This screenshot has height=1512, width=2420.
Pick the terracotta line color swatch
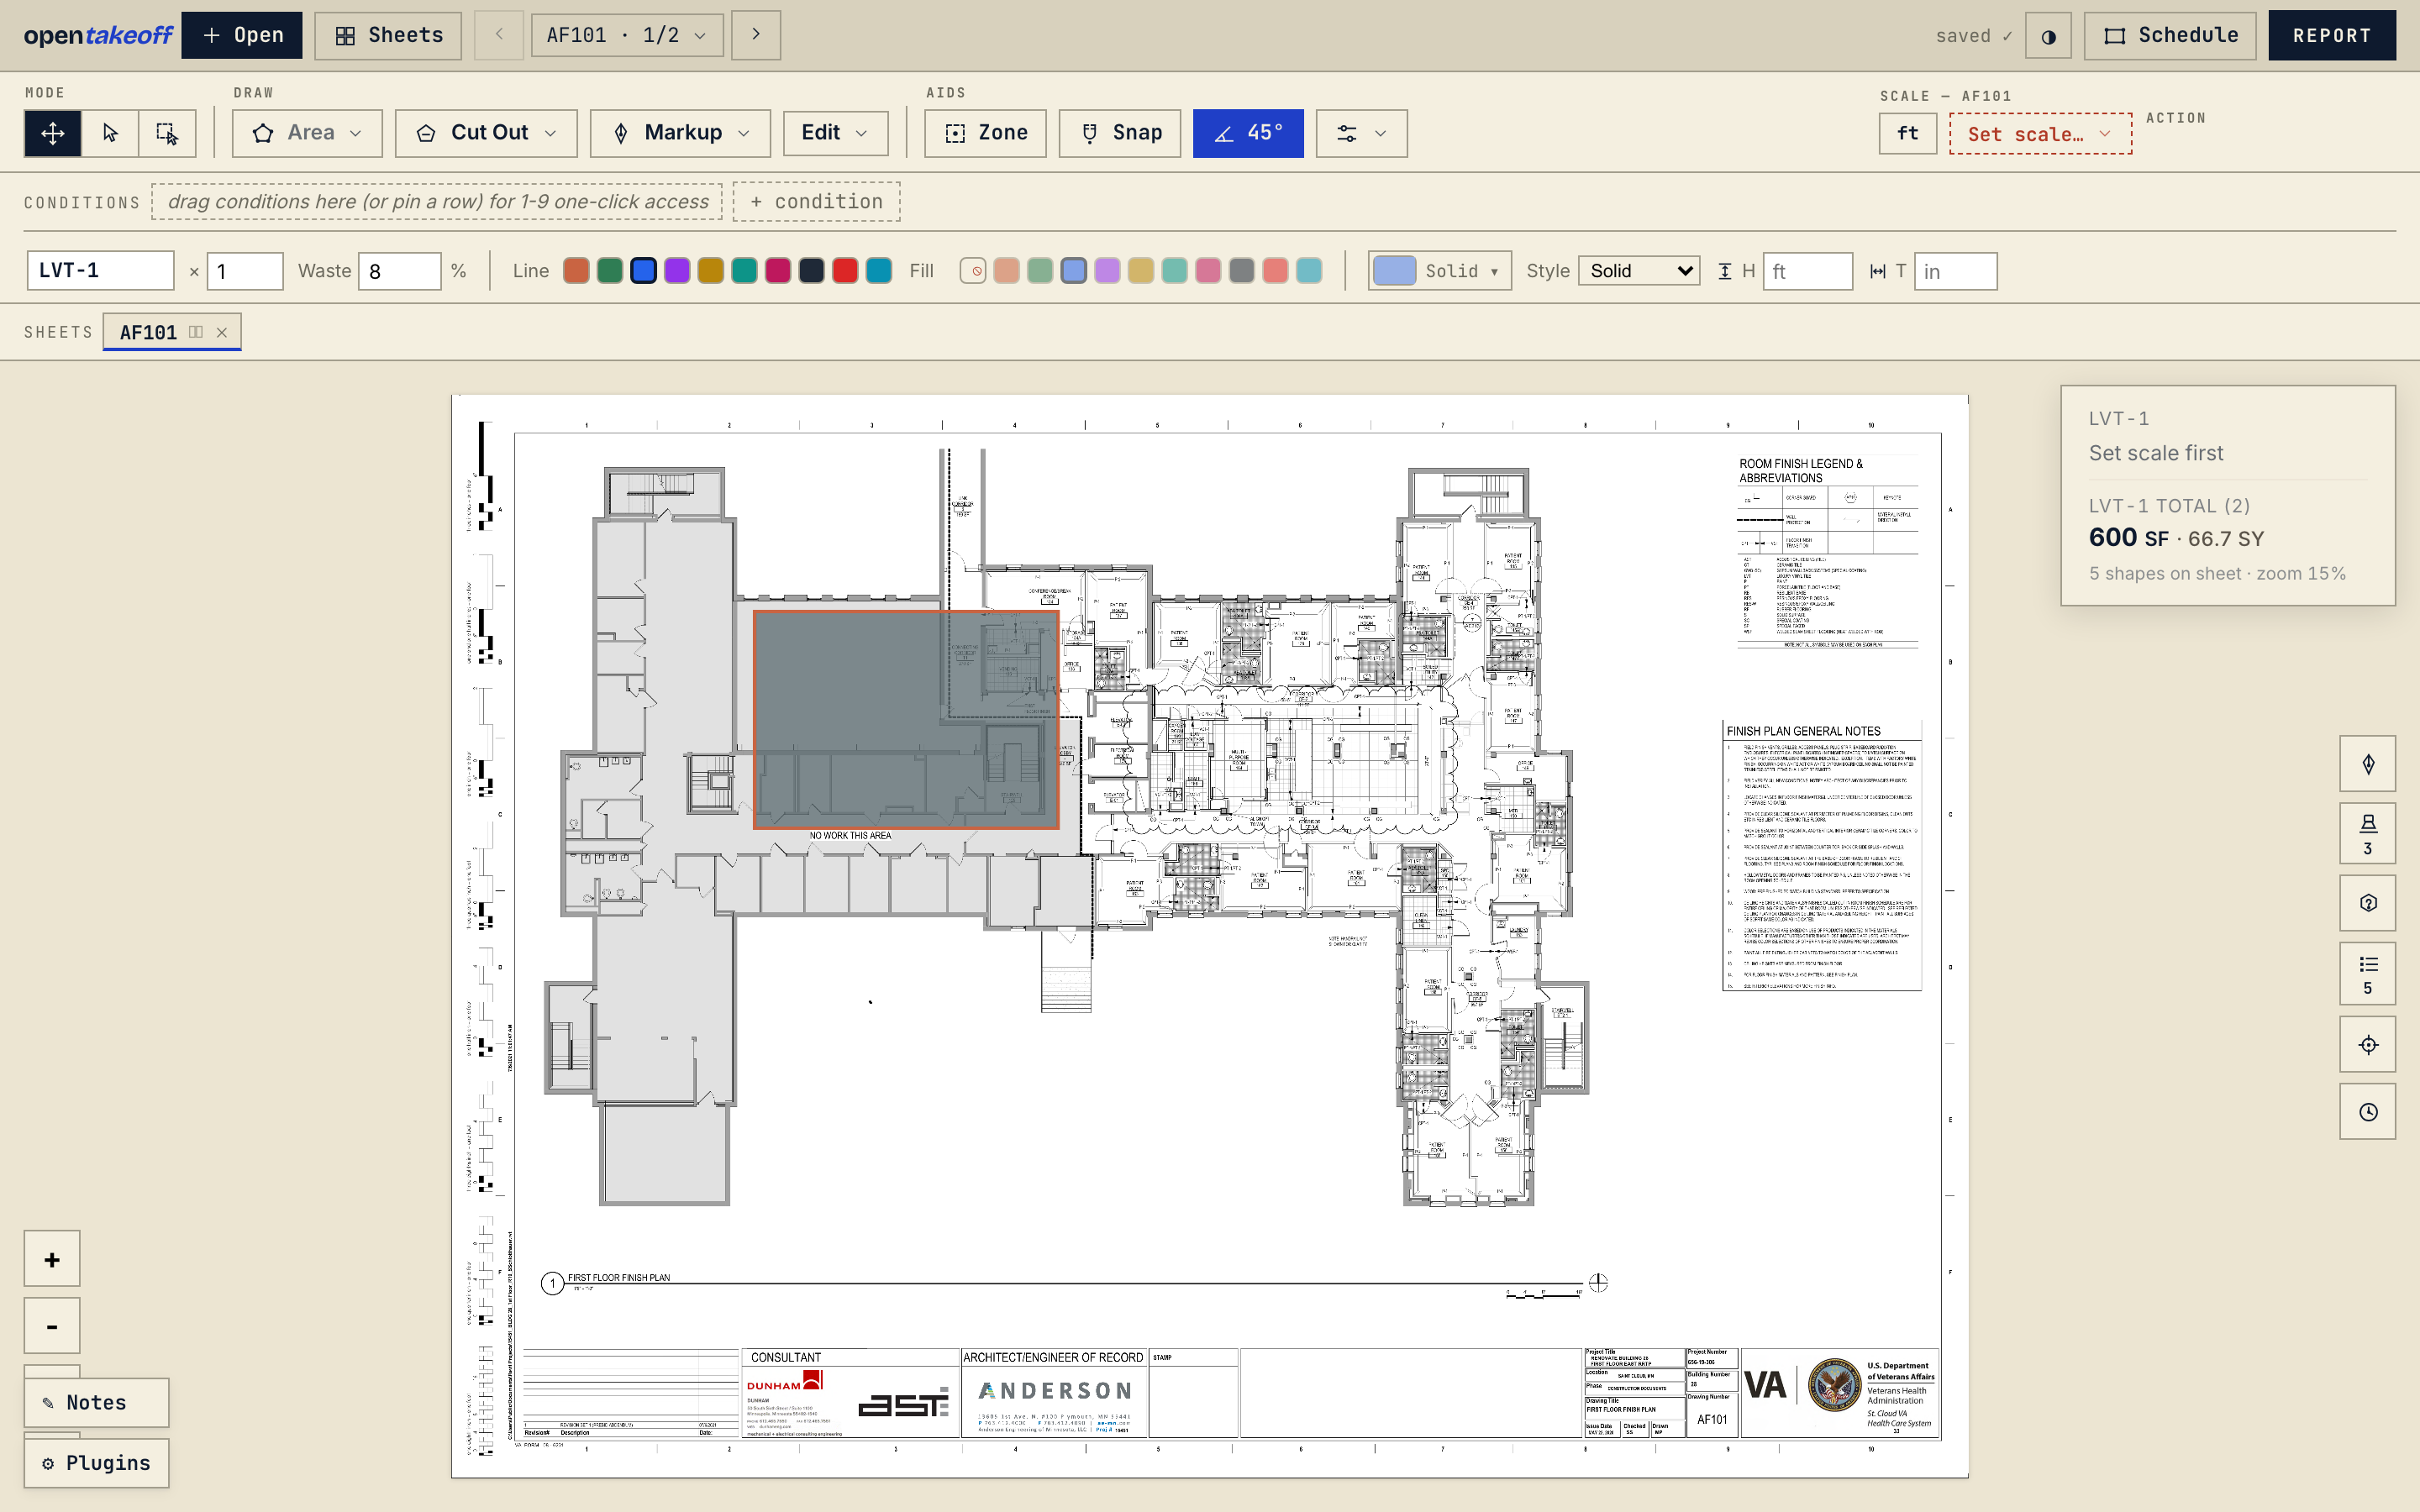click(x=576, y=271)
